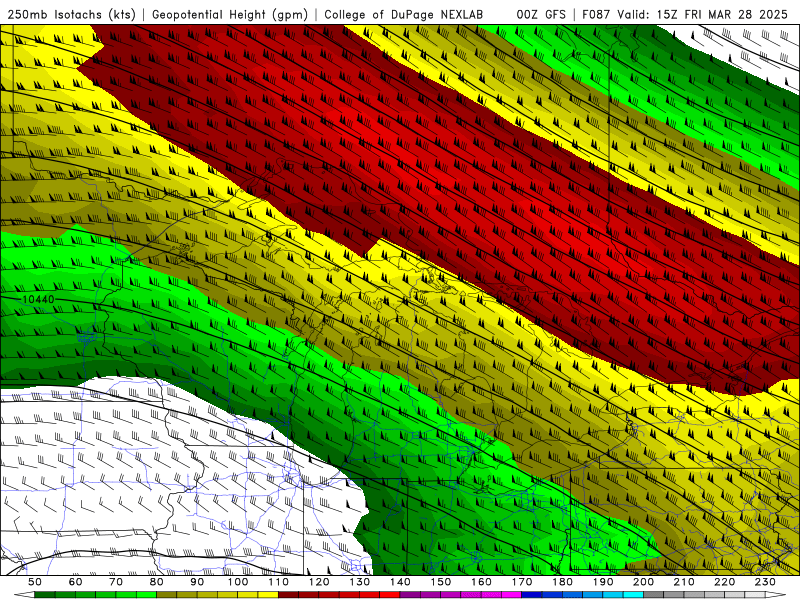This screenshot has width=800, height=600.
Task: Click the '150' value on the color scale
Action: click(x=441, y=582)
